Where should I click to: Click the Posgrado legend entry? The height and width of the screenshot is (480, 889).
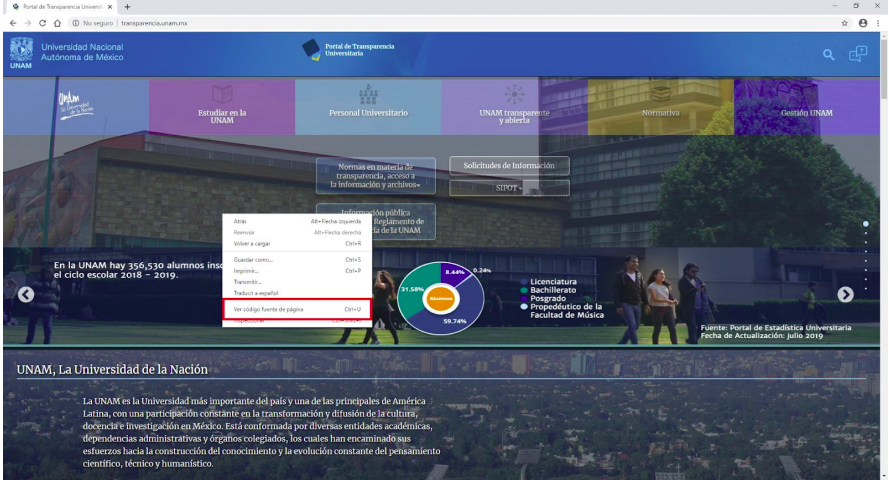[543, 299]
